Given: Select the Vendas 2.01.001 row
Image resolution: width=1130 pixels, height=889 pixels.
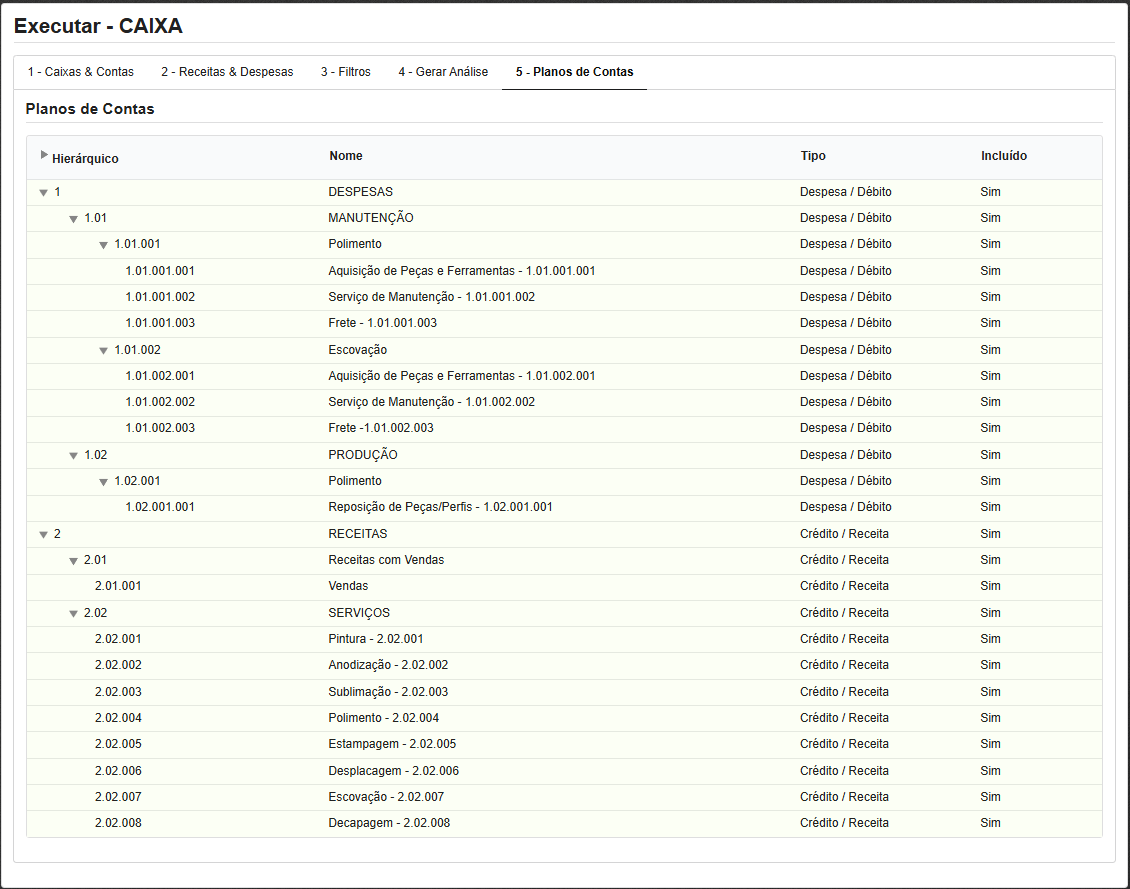Looking at the screenshot, I should tap(348, 586).
